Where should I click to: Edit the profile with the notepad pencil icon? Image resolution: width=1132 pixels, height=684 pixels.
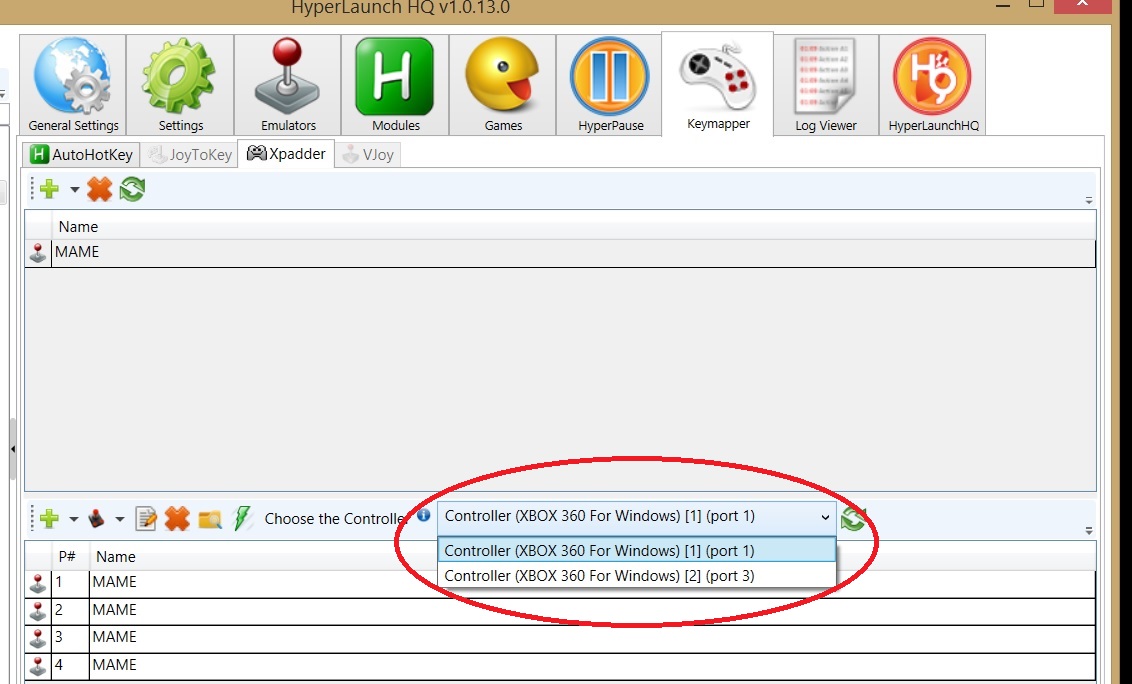[x=147, y=519]
